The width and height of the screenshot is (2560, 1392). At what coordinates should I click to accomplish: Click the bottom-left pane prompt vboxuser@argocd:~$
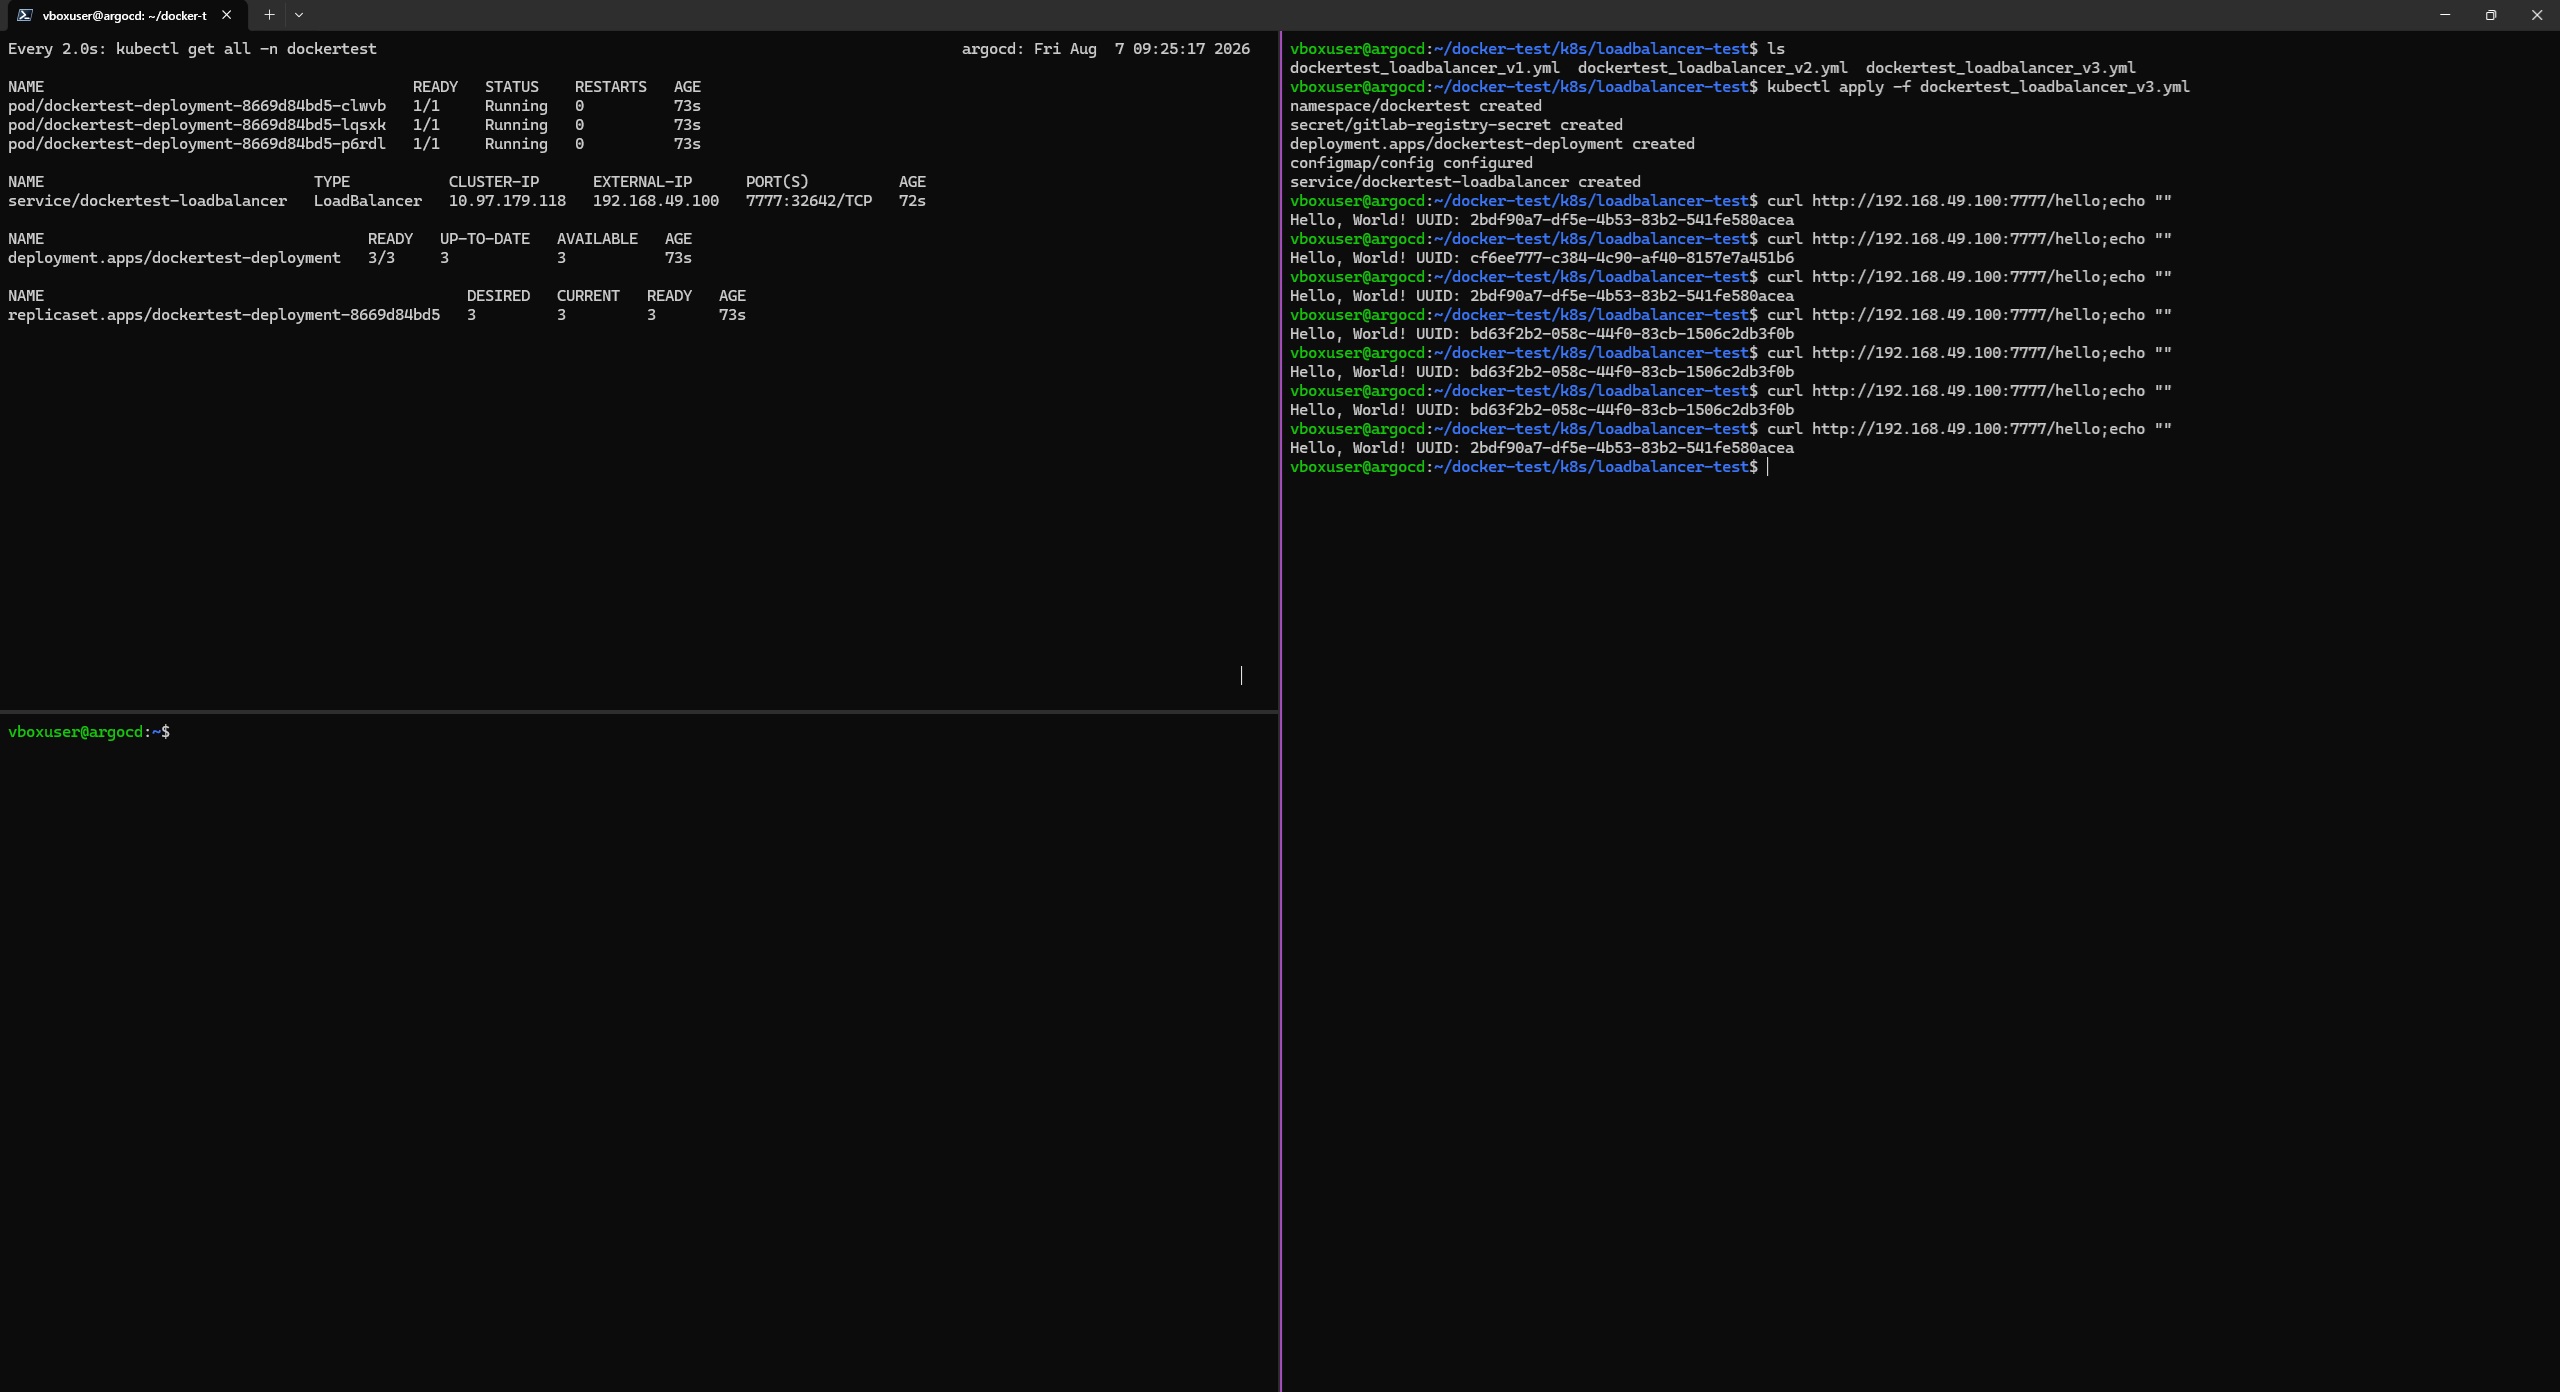click(x=89, y=732)
